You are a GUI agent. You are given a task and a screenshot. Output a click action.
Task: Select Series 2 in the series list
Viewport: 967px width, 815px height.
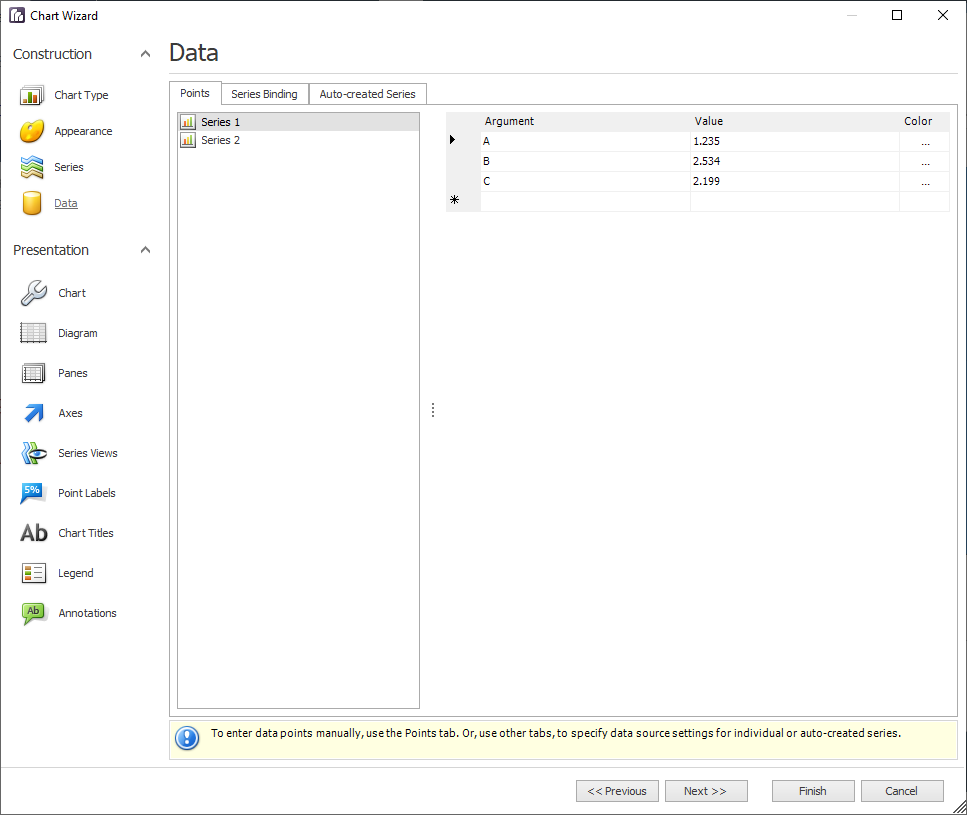218,140
